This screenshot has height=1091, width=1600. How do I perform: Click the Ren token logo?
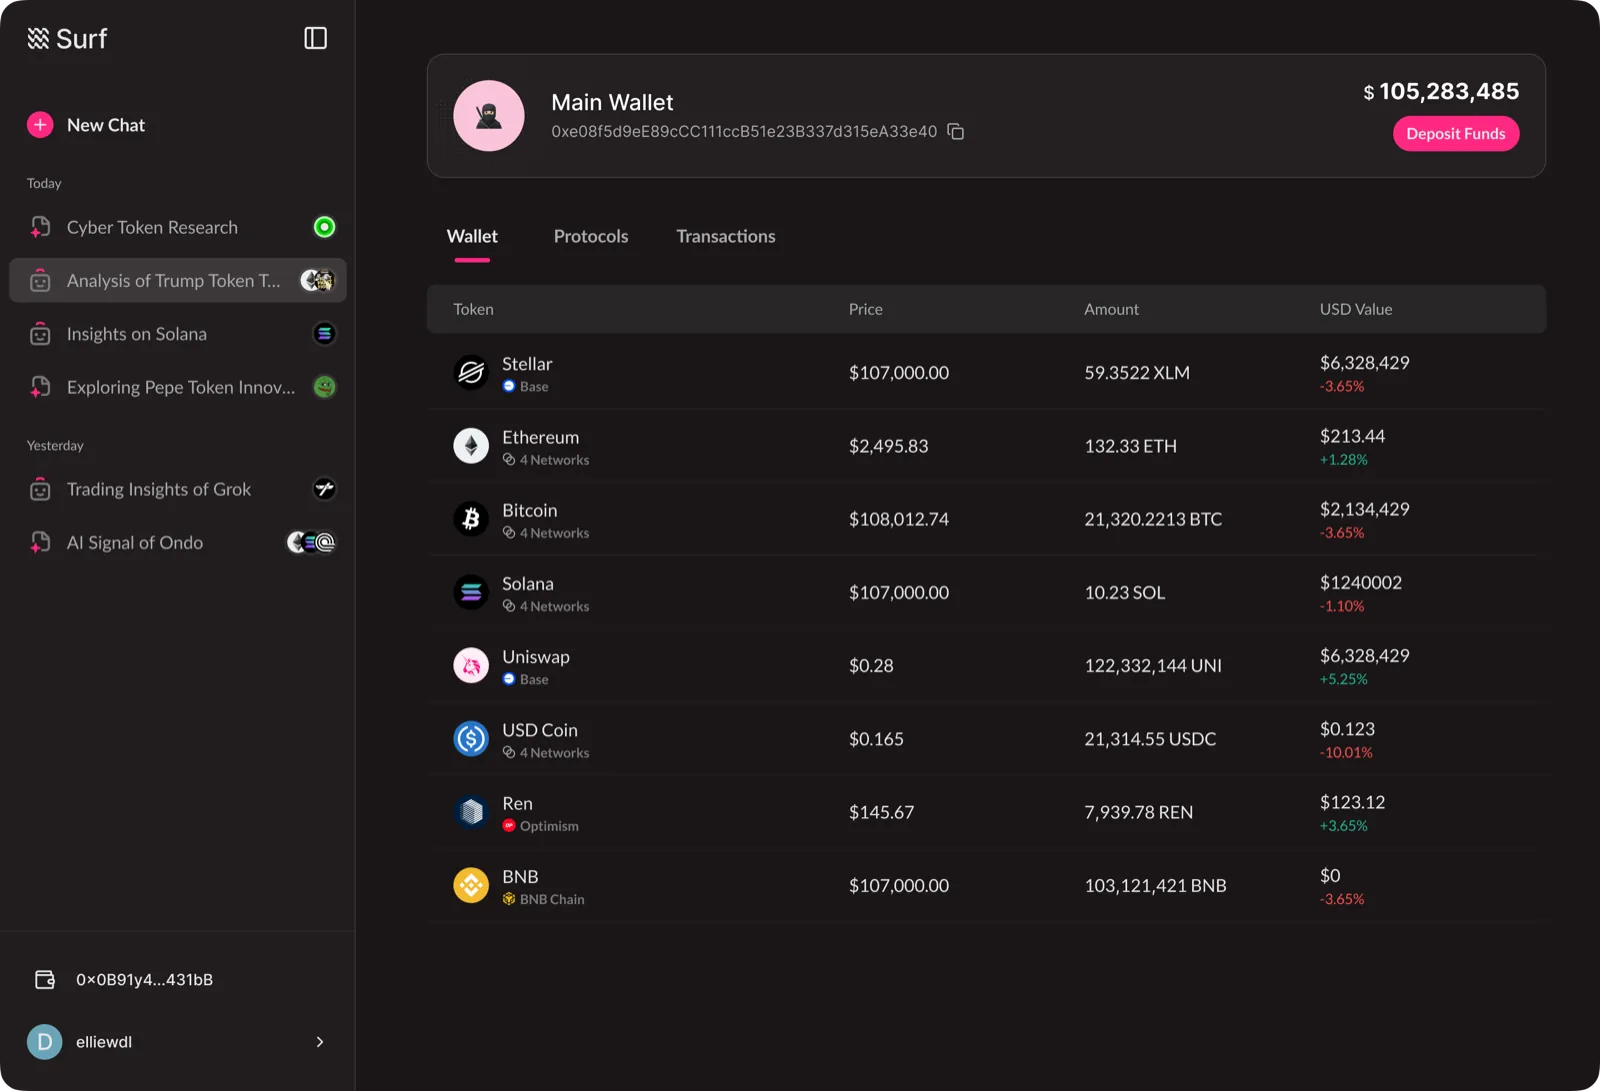tap(471, 812)
